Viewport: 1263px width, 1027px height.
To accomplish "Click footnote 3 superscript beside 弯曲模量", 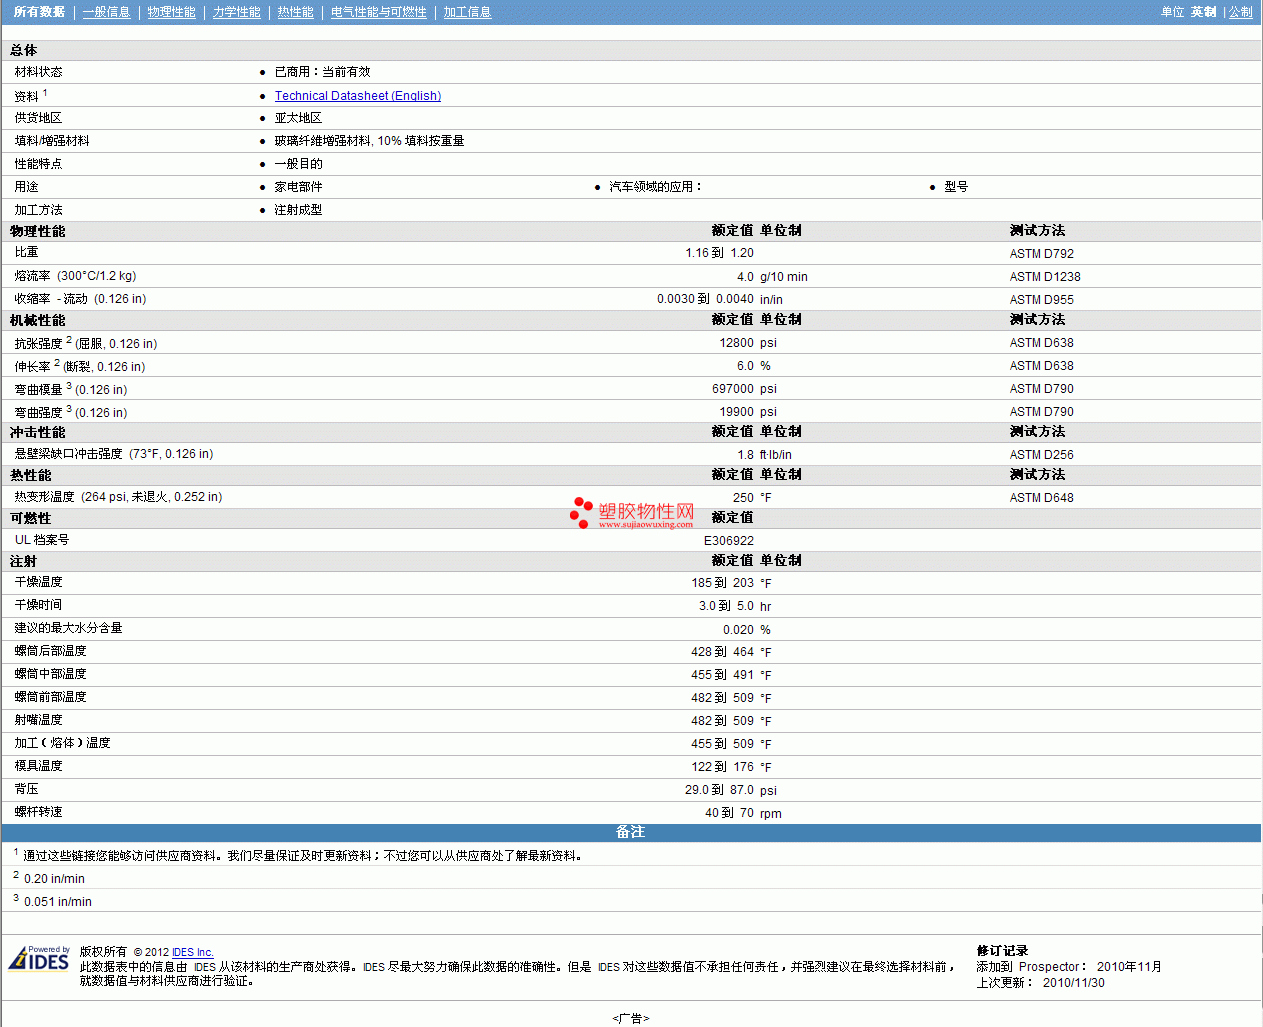I will 69,385.
